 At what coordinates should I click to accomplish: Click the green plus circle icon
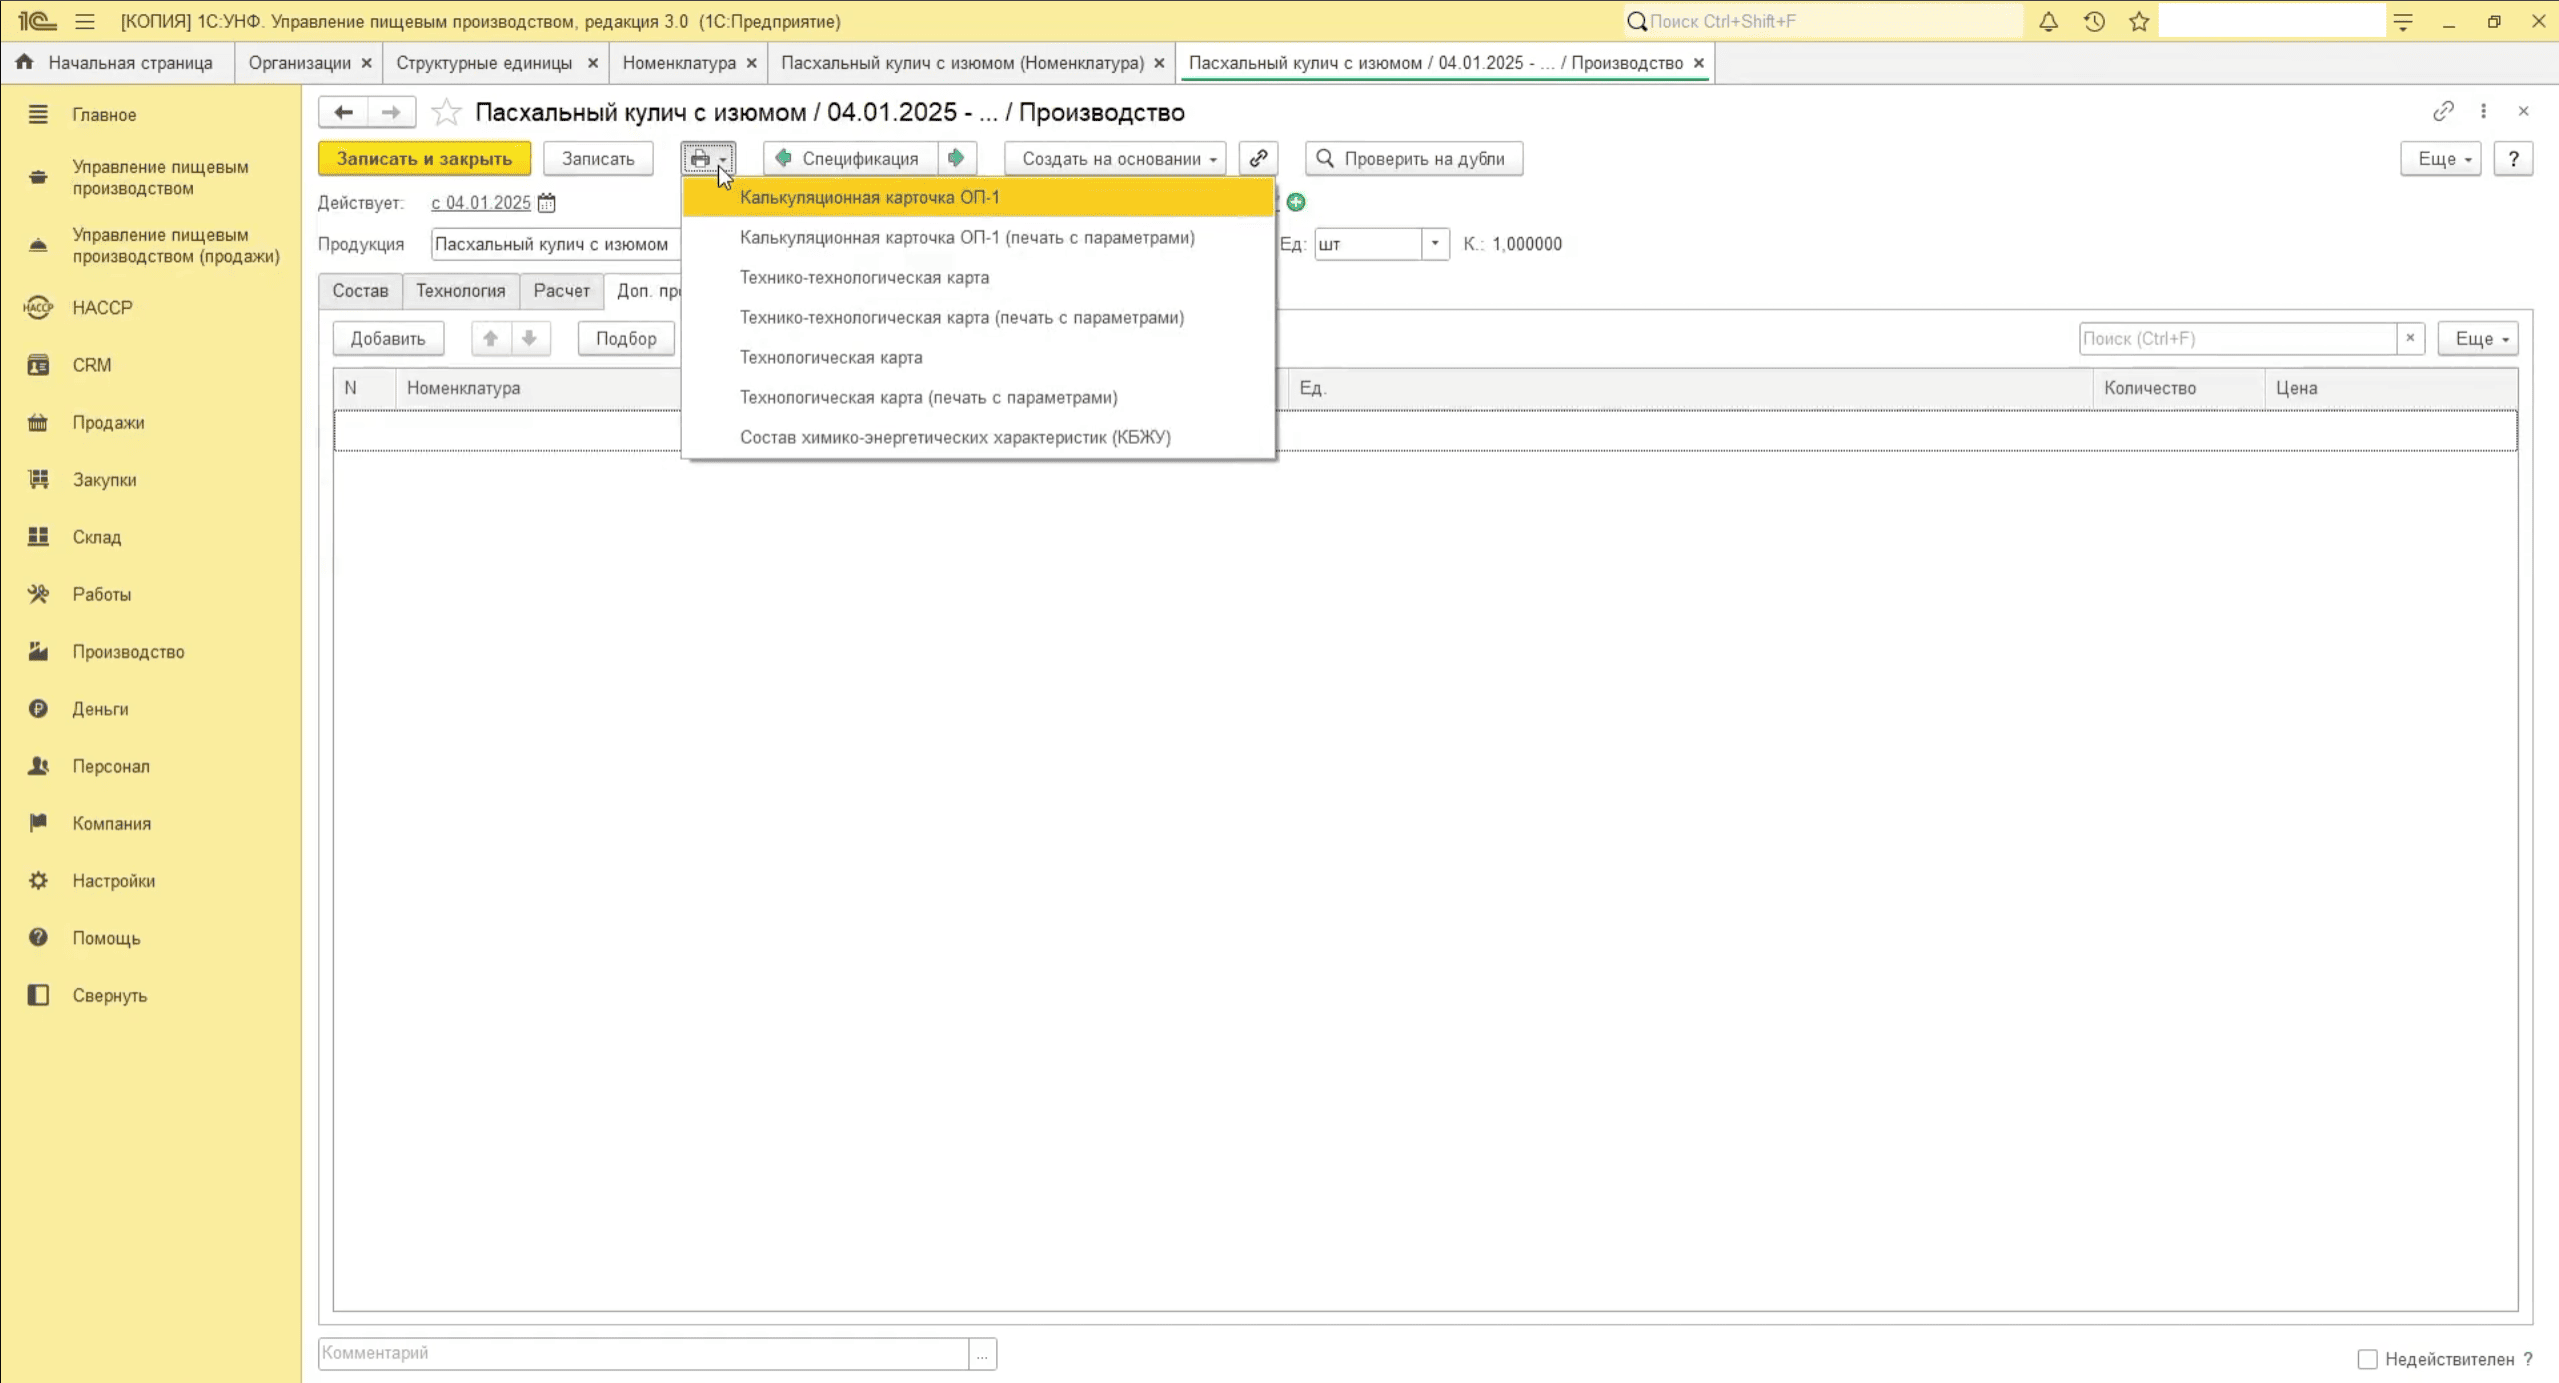click(x=1296, y=202)
